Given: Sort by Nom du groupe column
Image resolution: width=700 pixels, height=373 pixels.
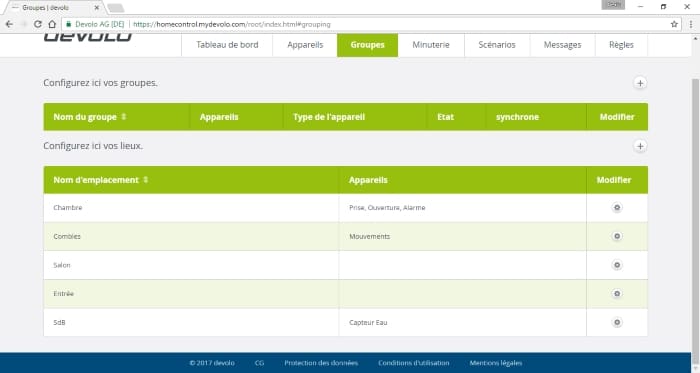Looking at the screenshot, I should pyautogui.click(x=124, y=116).
